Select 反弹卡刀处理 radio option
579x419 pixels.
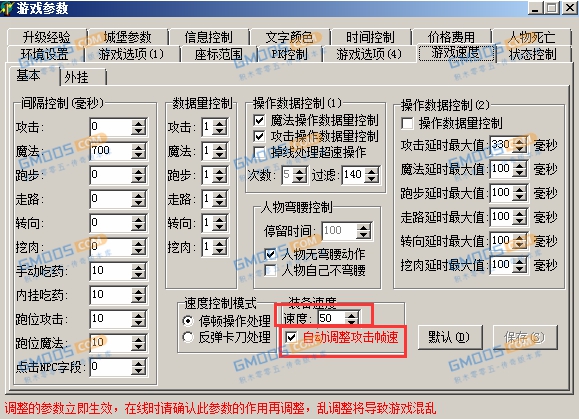coord(188,337)
